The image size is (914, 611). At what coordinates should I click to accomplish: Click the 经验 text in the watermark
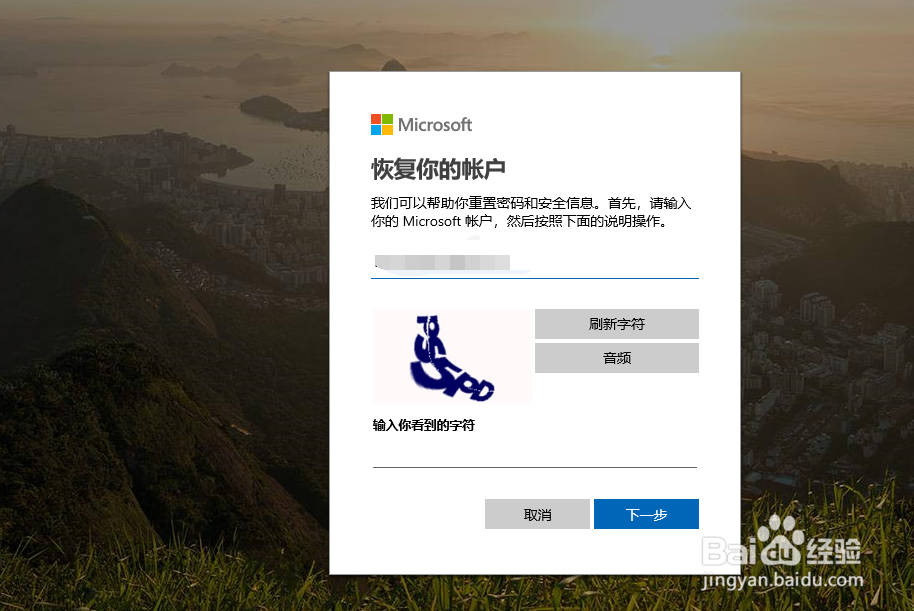coord(834,551)
